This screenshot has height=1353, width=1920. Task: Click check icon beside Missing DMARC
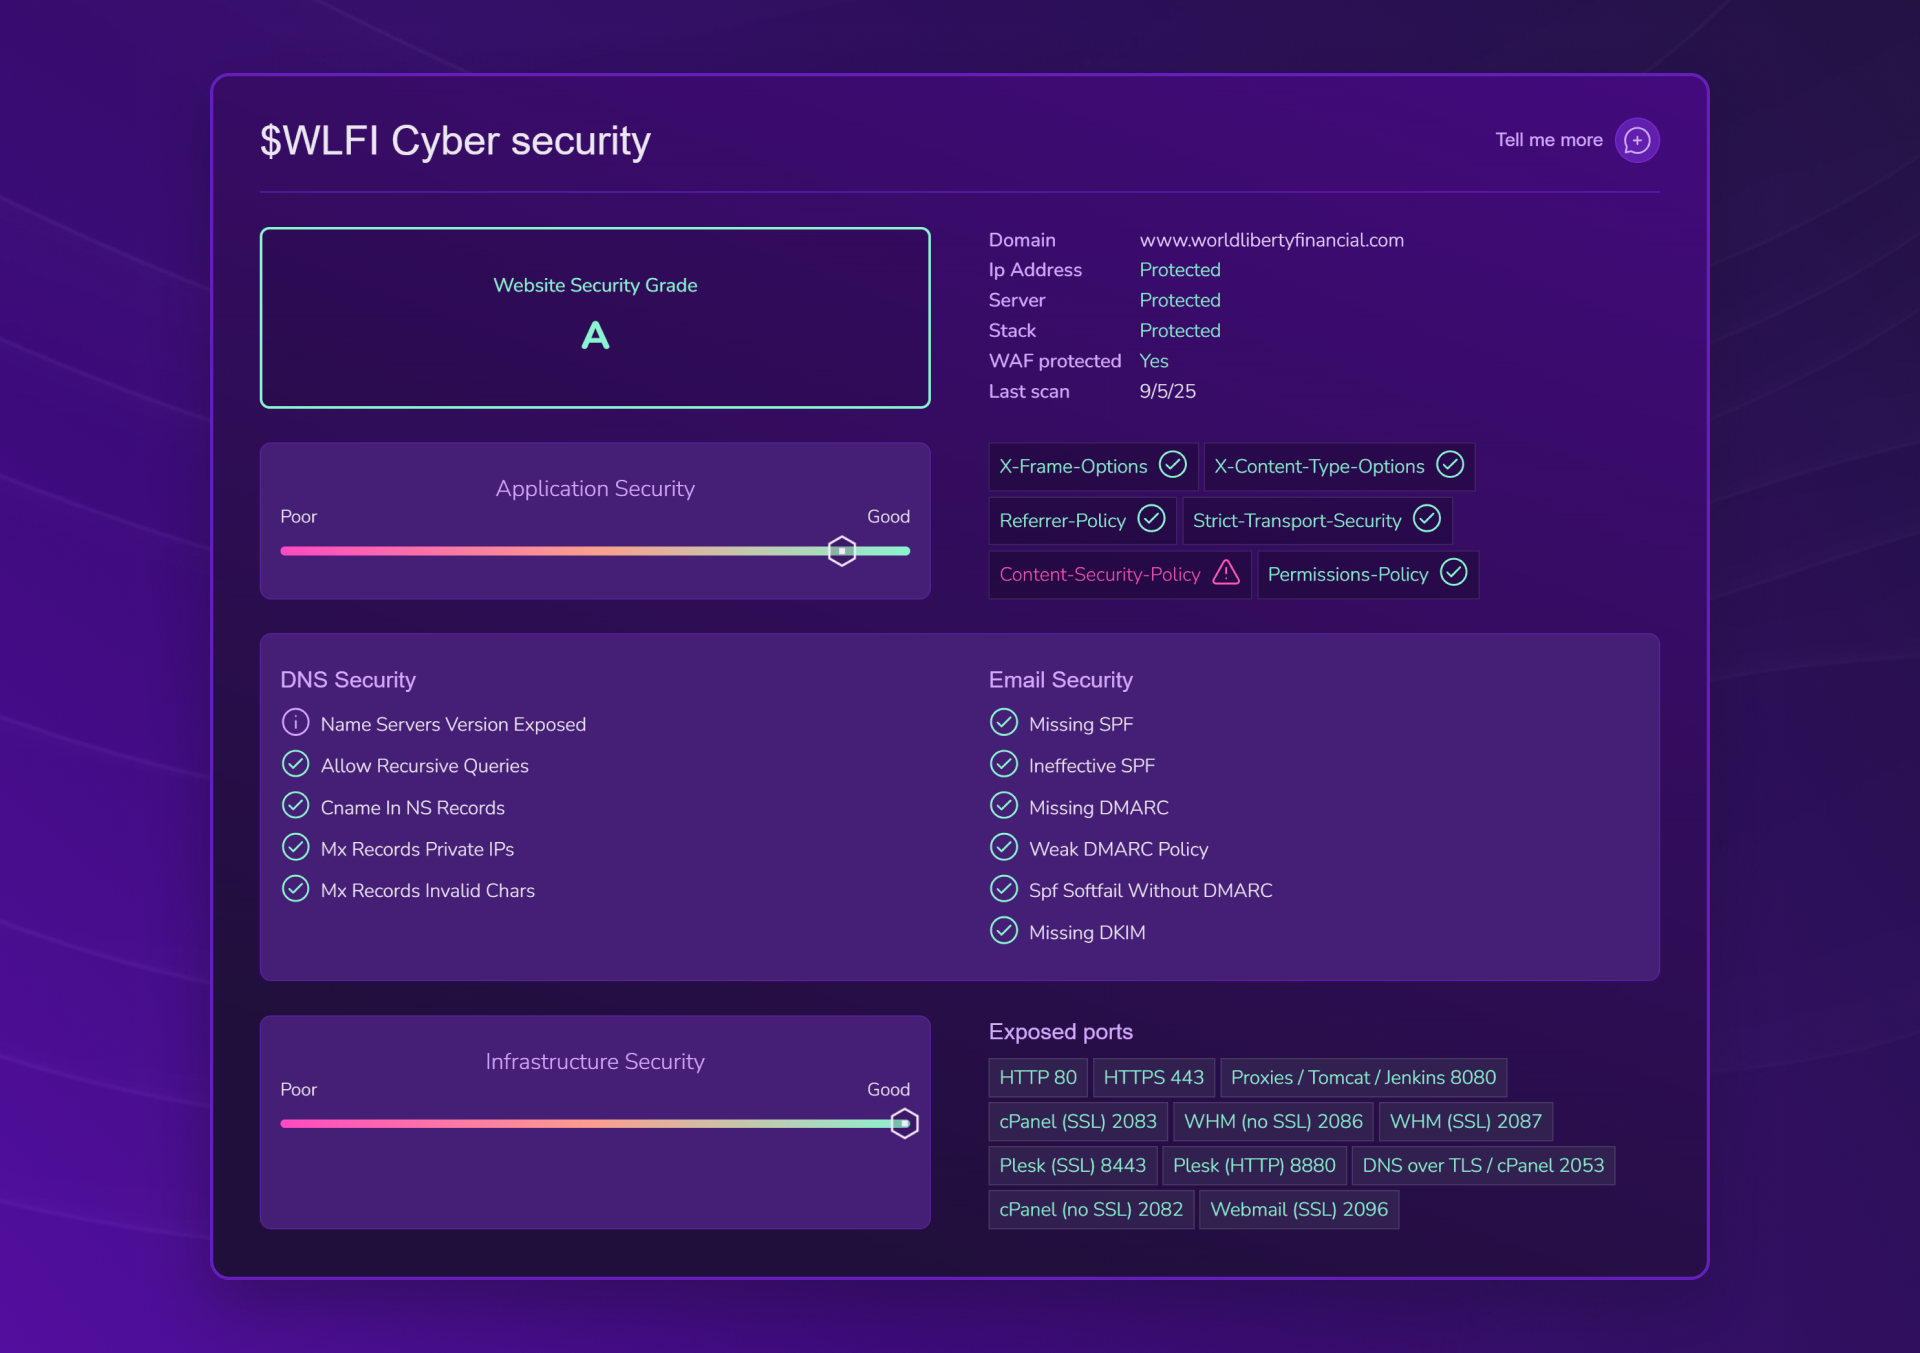(x=1004, y=805)
